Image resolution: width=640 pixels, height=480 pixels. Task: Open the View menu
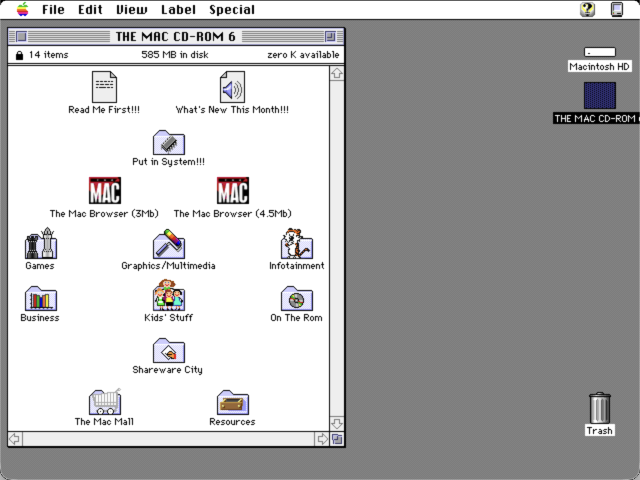132,9
